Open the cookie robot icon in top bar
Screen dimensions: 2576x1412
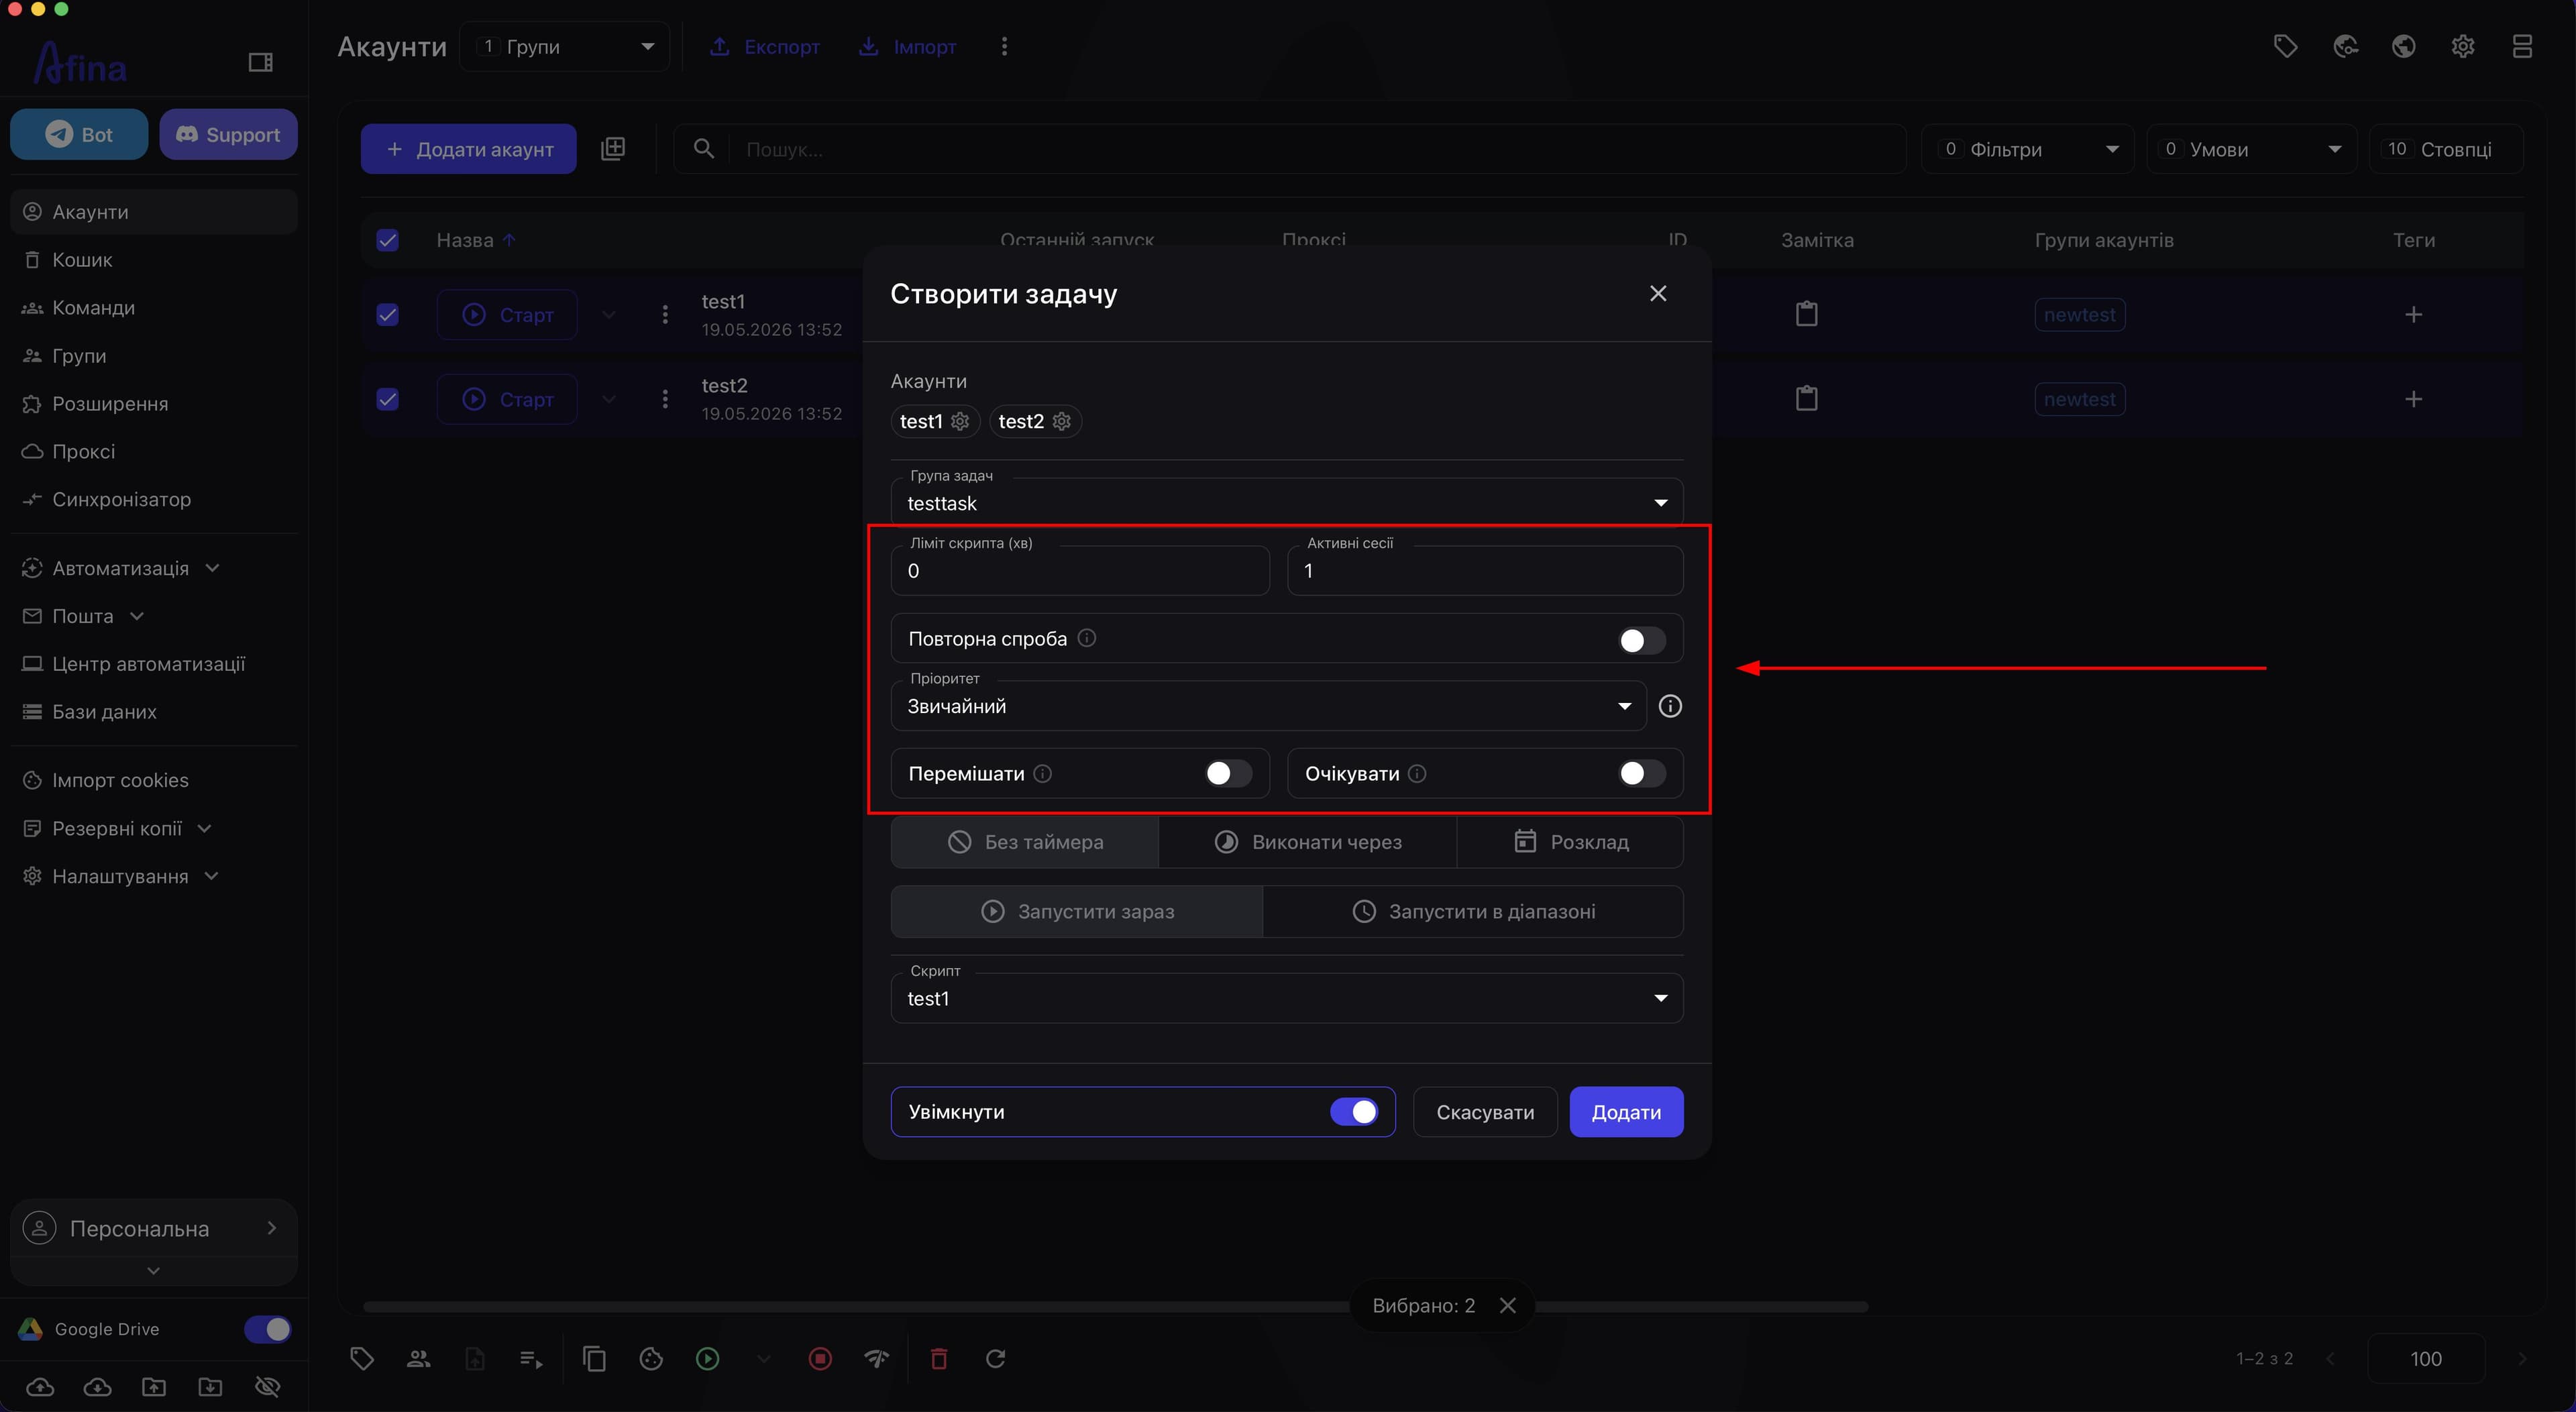[2345, 46]
